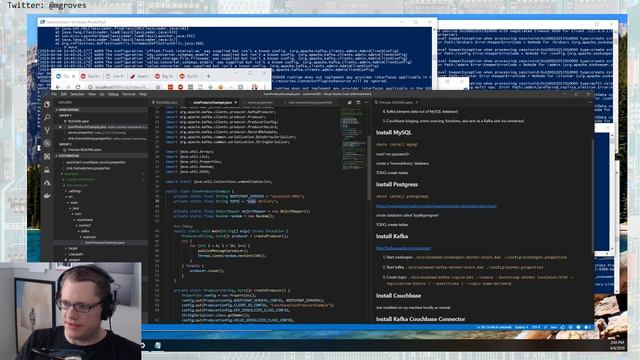The width and height of the screenshot is (640, 360).
Task: Click the split editor icon in VS Code
Action: pyautogui.click(x=358, y=102)
